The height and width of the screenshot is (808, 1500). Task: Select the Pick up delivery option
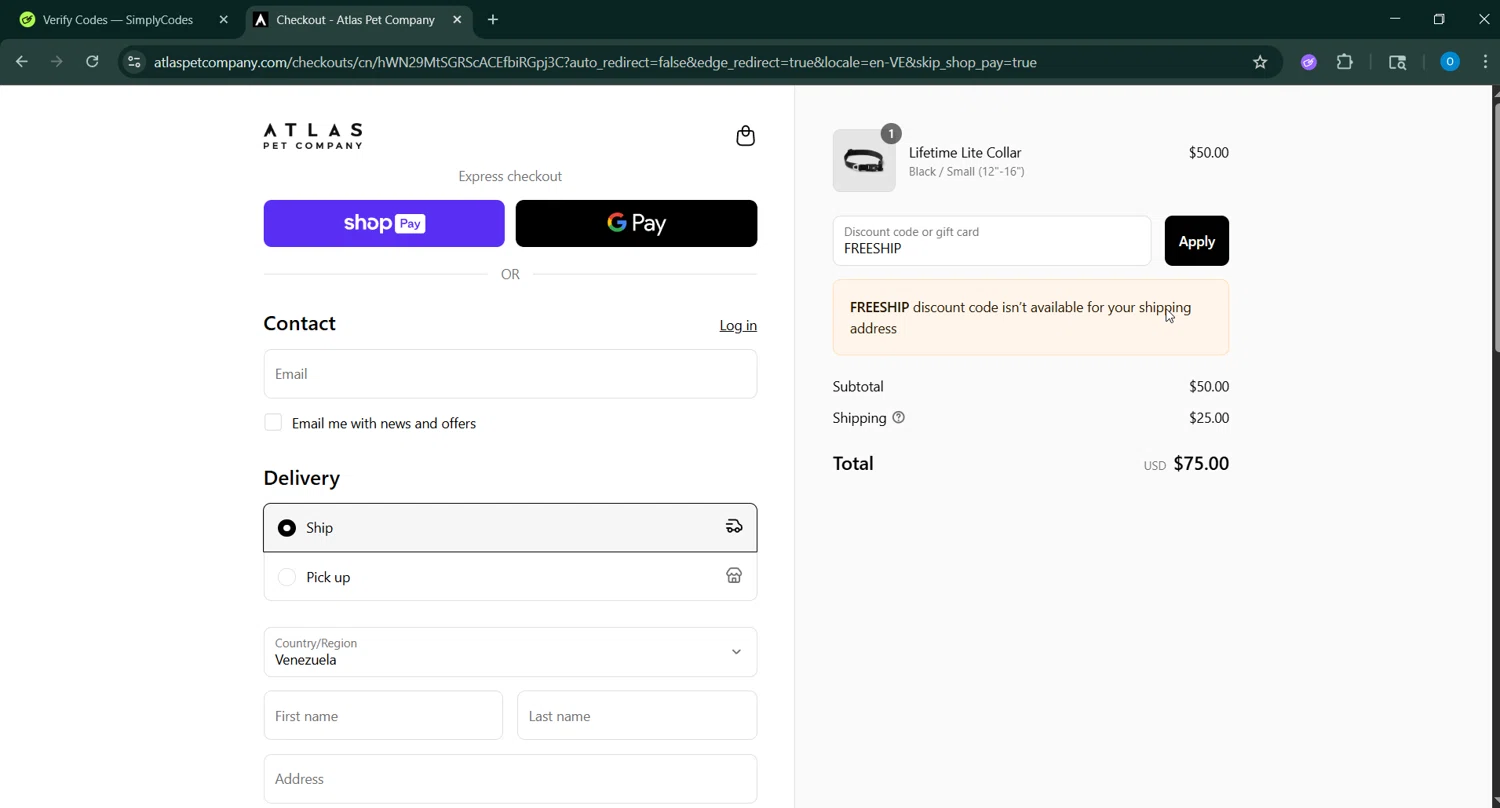(510, 577)
